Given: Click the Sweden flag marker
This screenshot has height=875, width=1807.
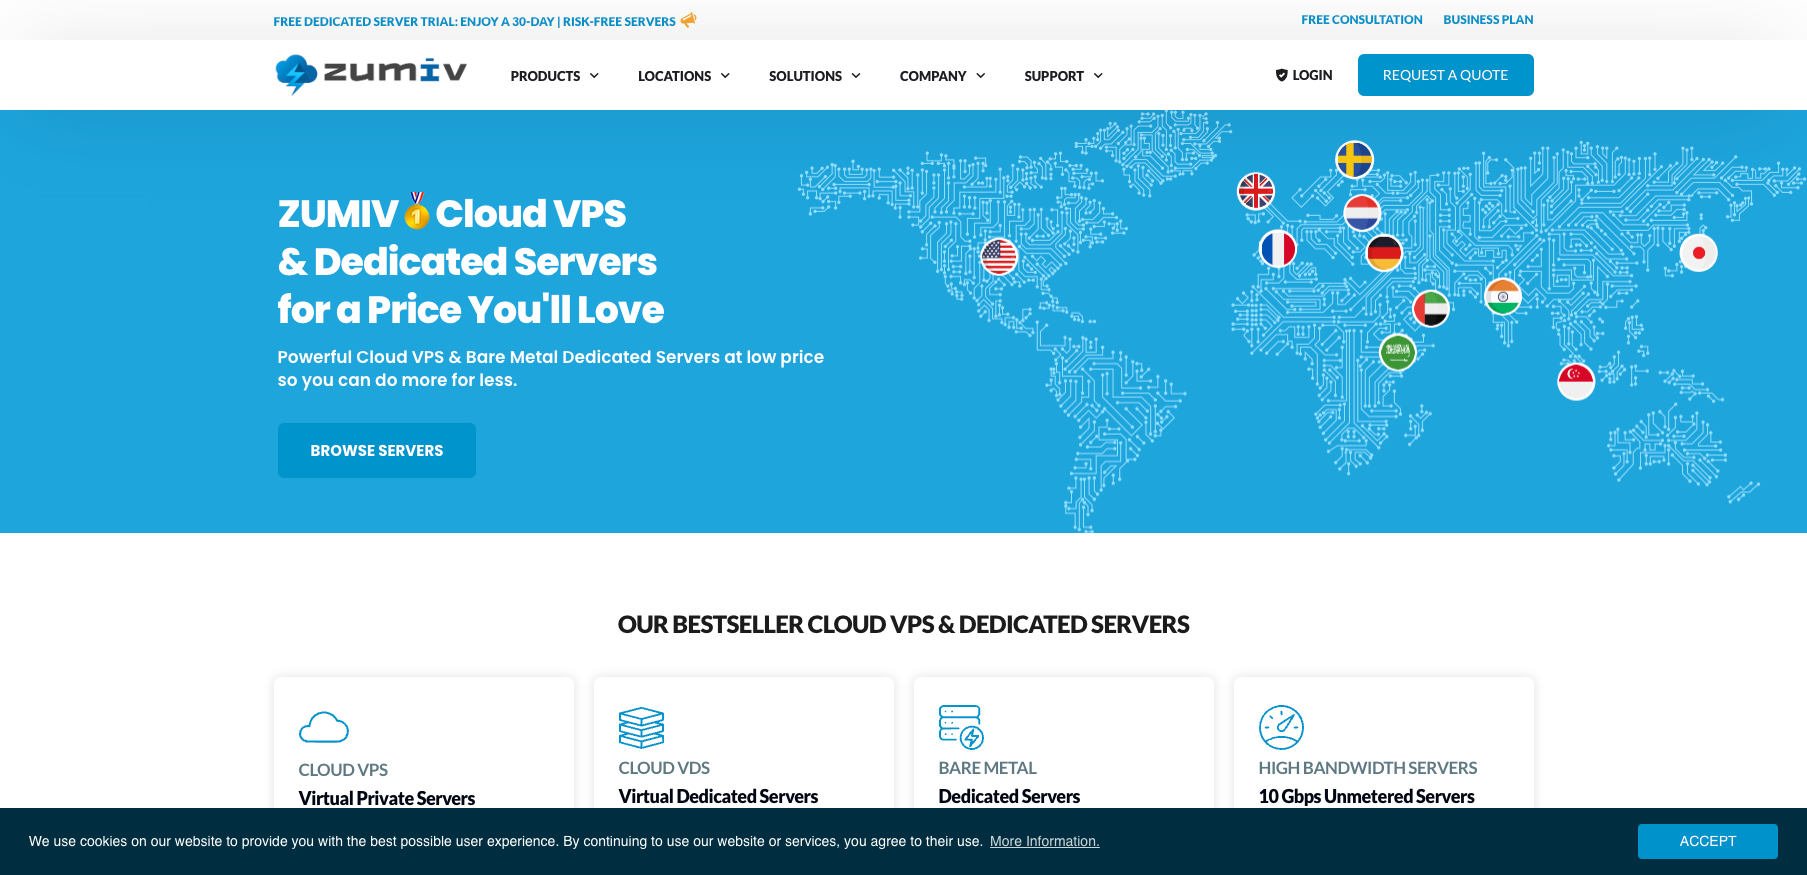Looking at the screenshot, I should click(1355, 160).
